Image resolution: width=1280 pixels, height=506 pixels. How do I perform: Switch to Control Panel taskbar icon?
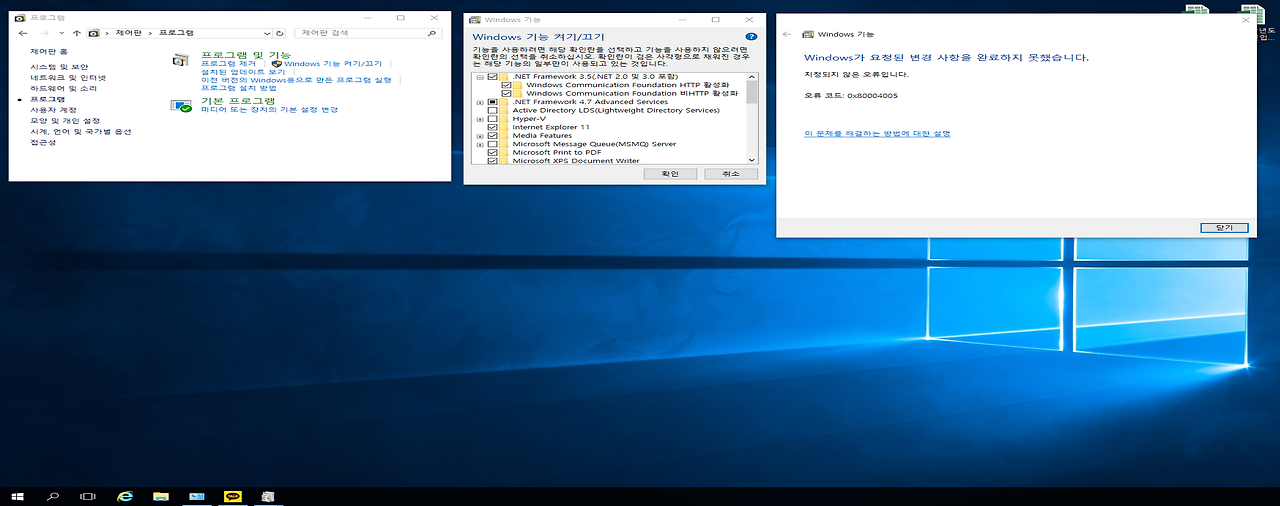[197, 496]
